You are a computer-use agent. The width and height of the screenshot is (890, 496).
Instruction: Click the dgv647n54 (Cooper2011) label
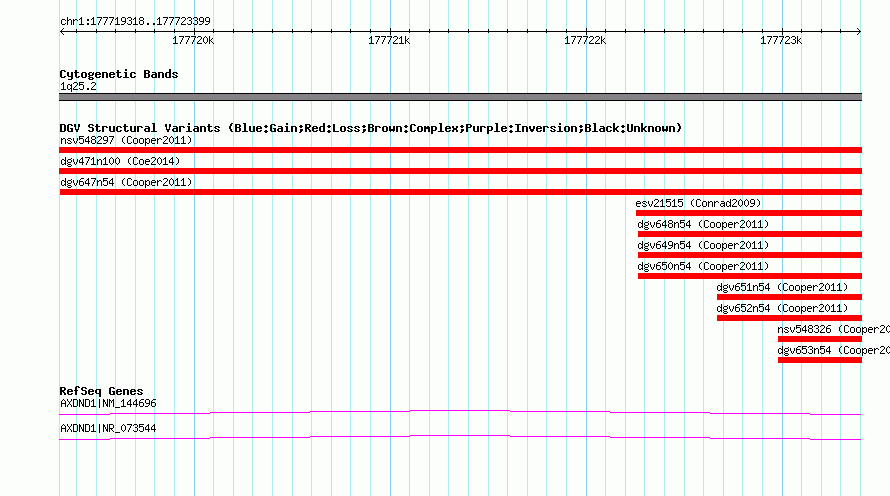[x=126, y=182]
